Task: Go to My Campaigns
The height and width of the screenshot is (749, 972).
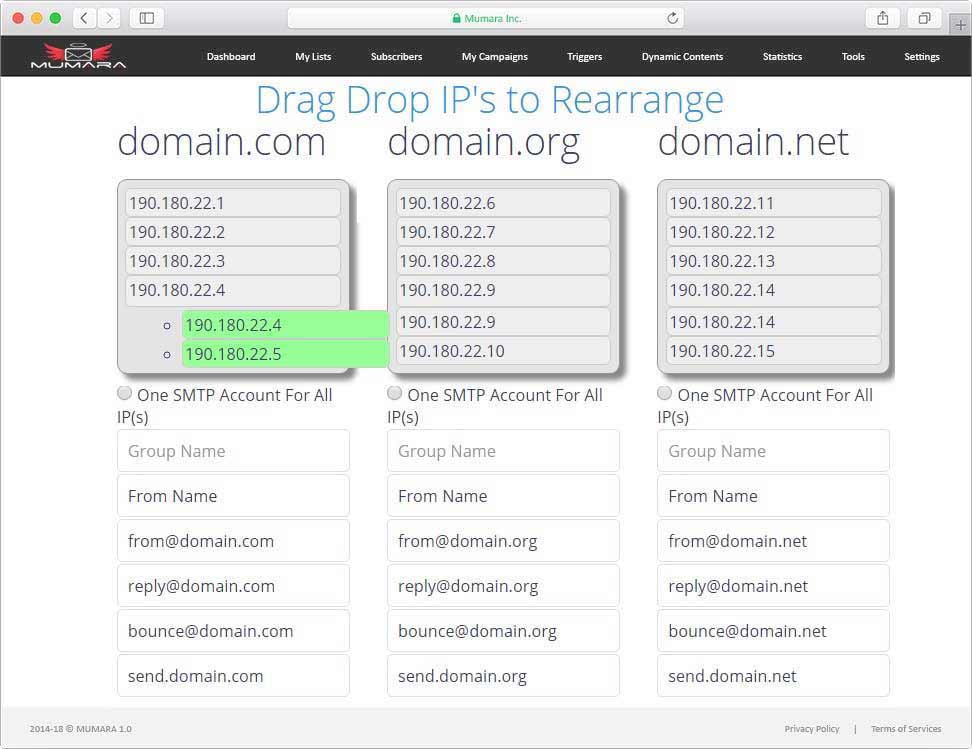Action: [494, 57]
